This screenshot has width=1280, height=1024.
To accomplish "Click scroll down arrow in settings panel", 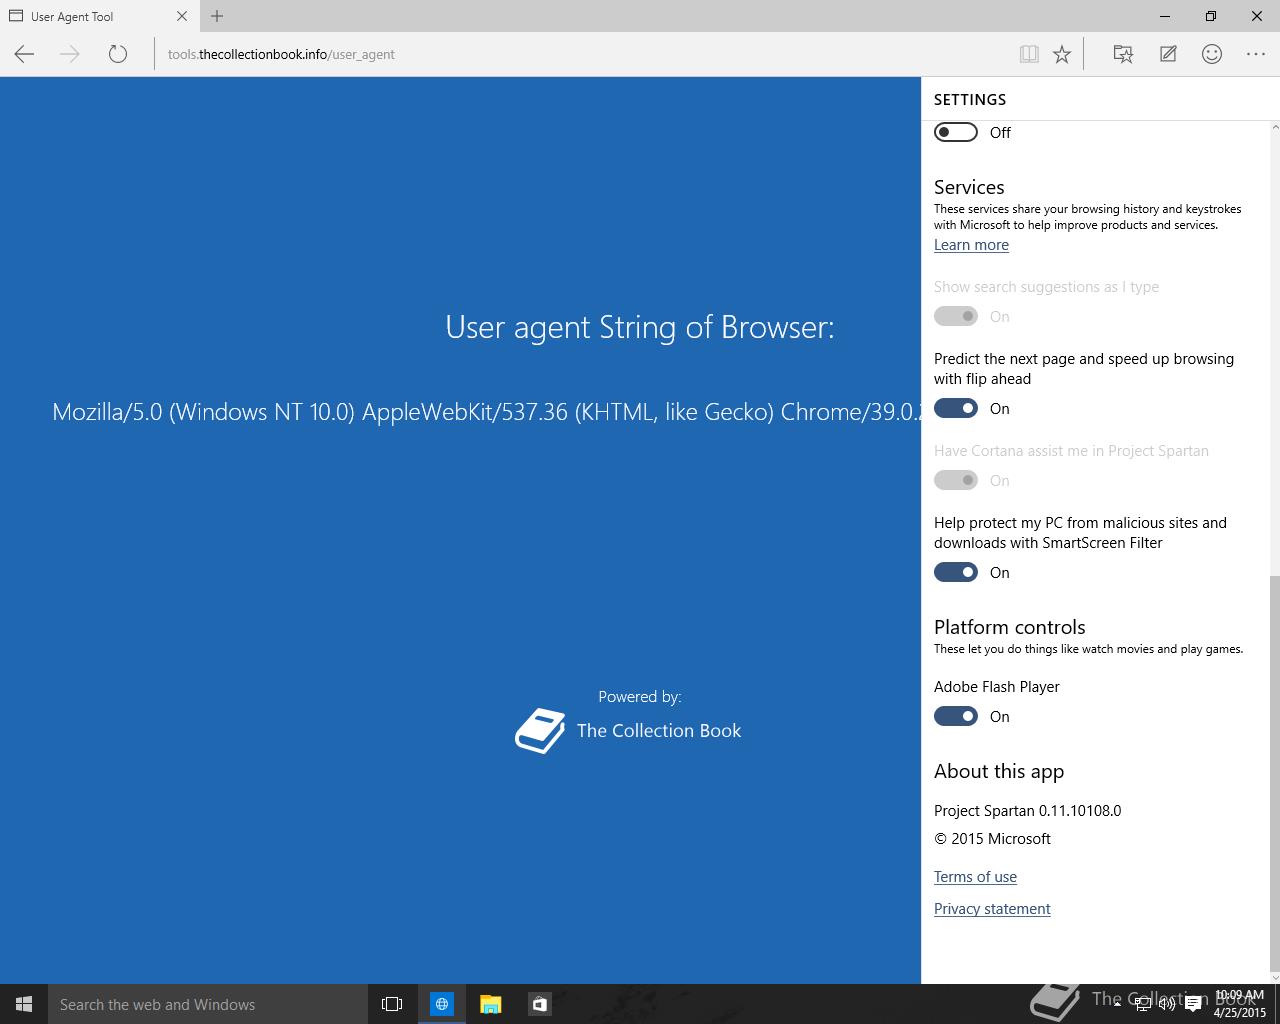I will 1275,977.
